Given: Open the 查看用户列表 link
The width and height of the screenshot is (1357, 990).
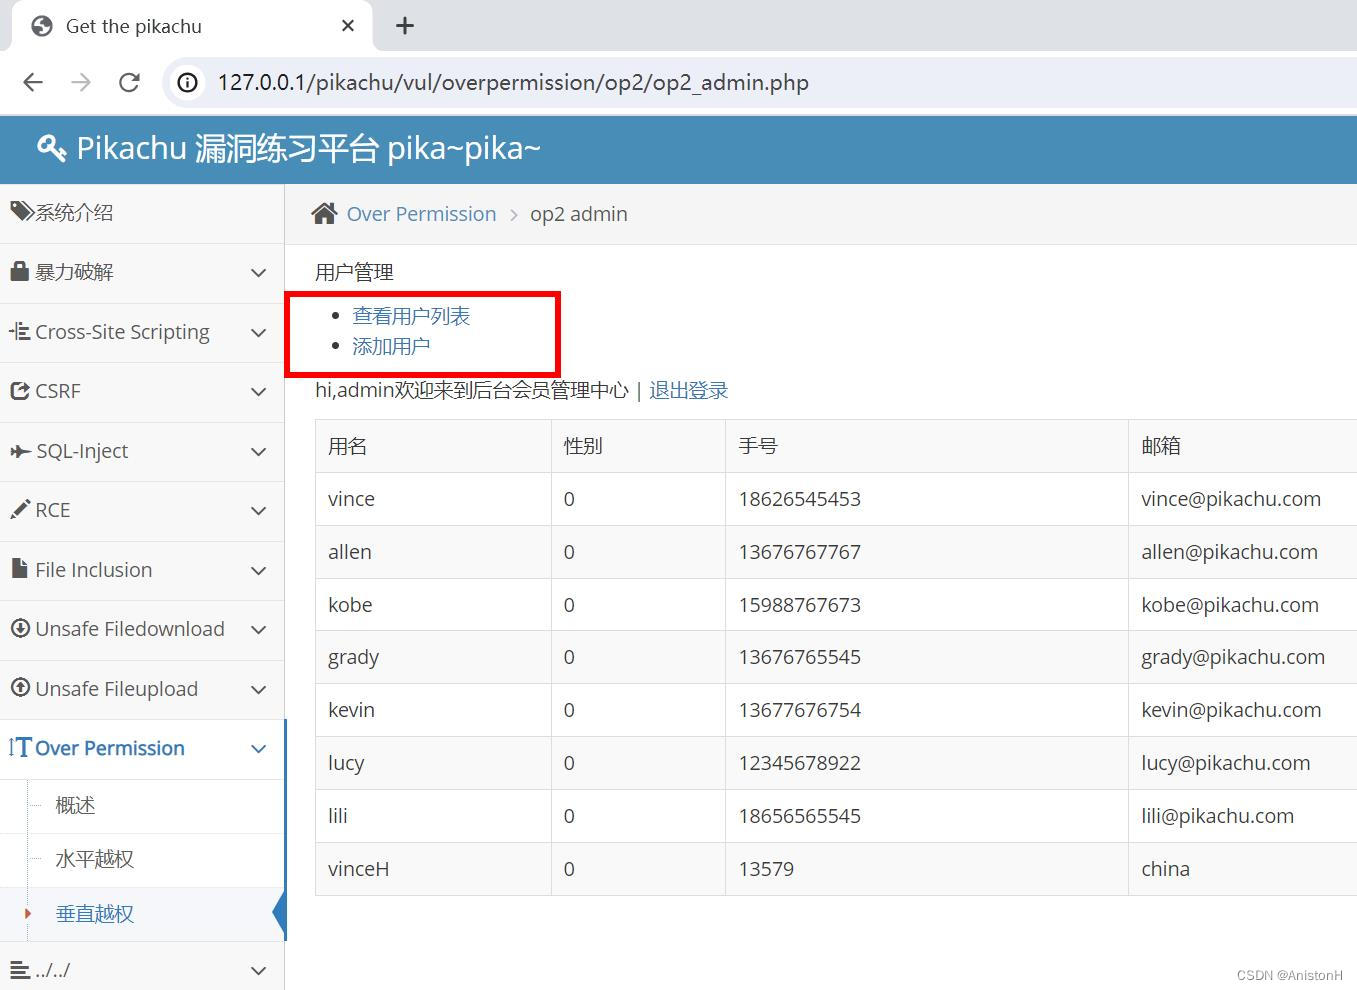Looking at the screenshot, I should tap(411, 316).
